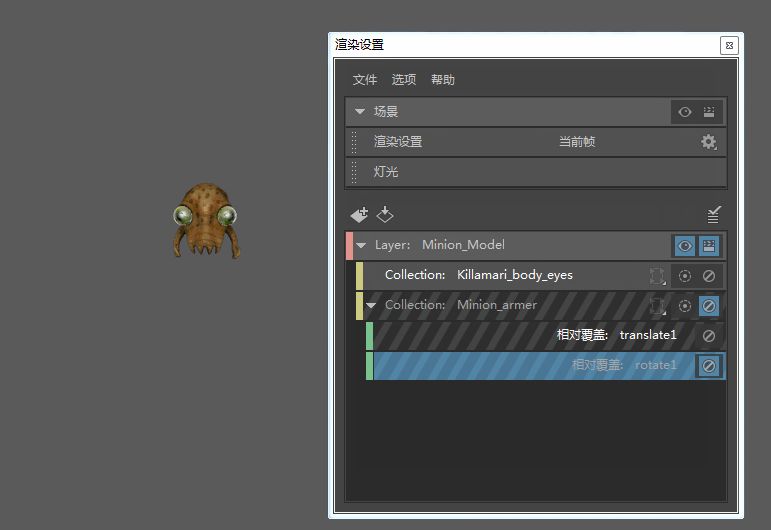This screenshot has height=530, width=771.
Task: Collapse the 场景 section
Action: (x=360, y=112)
